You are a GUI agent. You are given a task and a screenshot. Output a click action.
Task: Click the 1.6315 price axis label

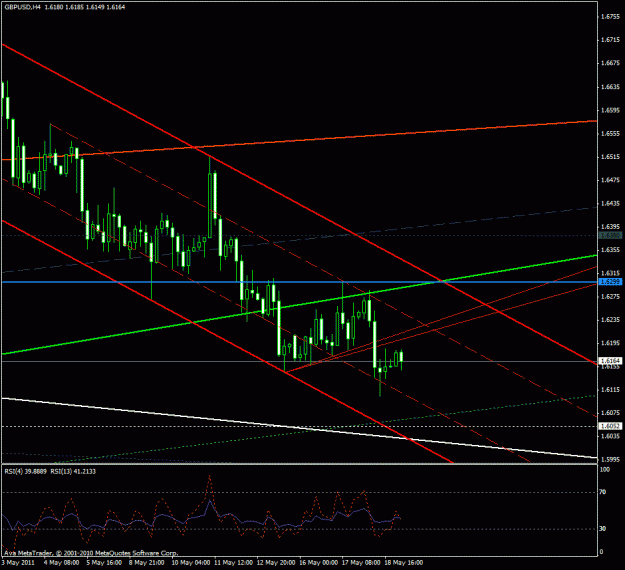[610, 273]
